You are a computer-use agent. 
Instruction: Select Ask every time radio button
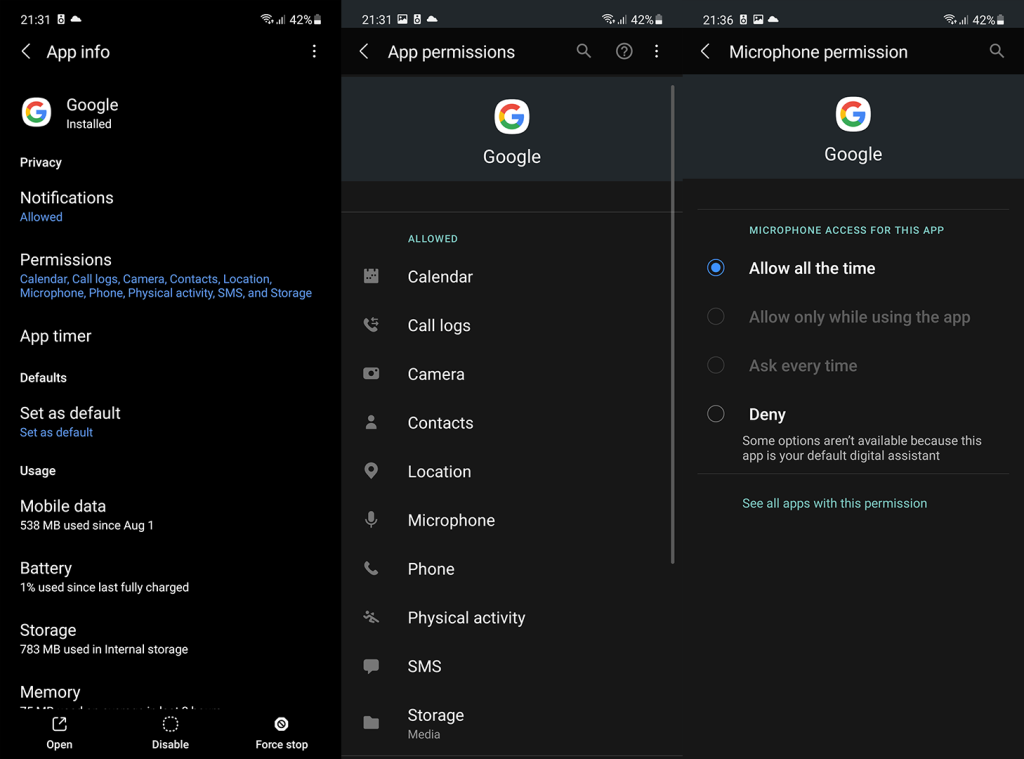pos(716,365)
